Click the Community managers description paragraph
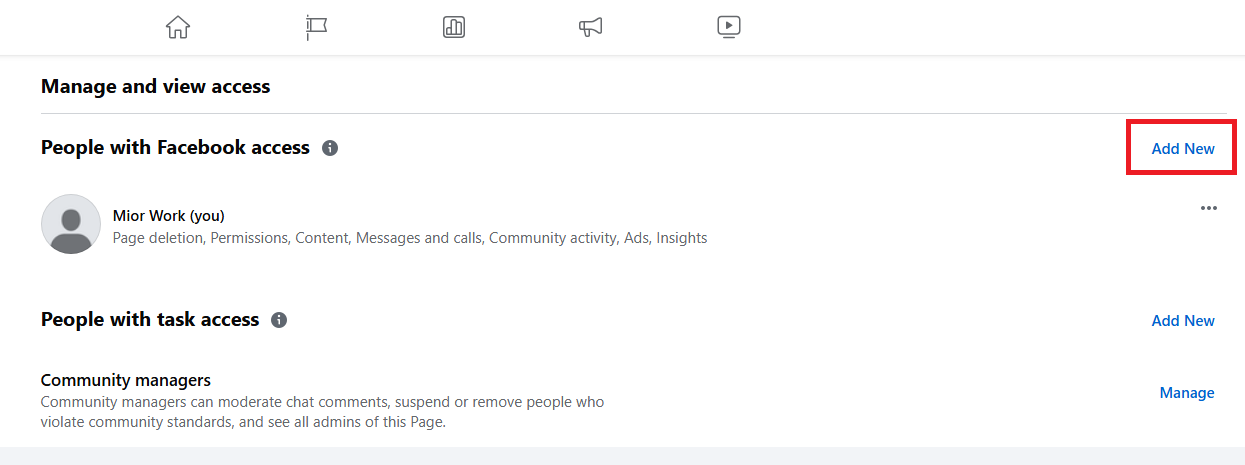The image size is (1245, 465). point(322,412)
